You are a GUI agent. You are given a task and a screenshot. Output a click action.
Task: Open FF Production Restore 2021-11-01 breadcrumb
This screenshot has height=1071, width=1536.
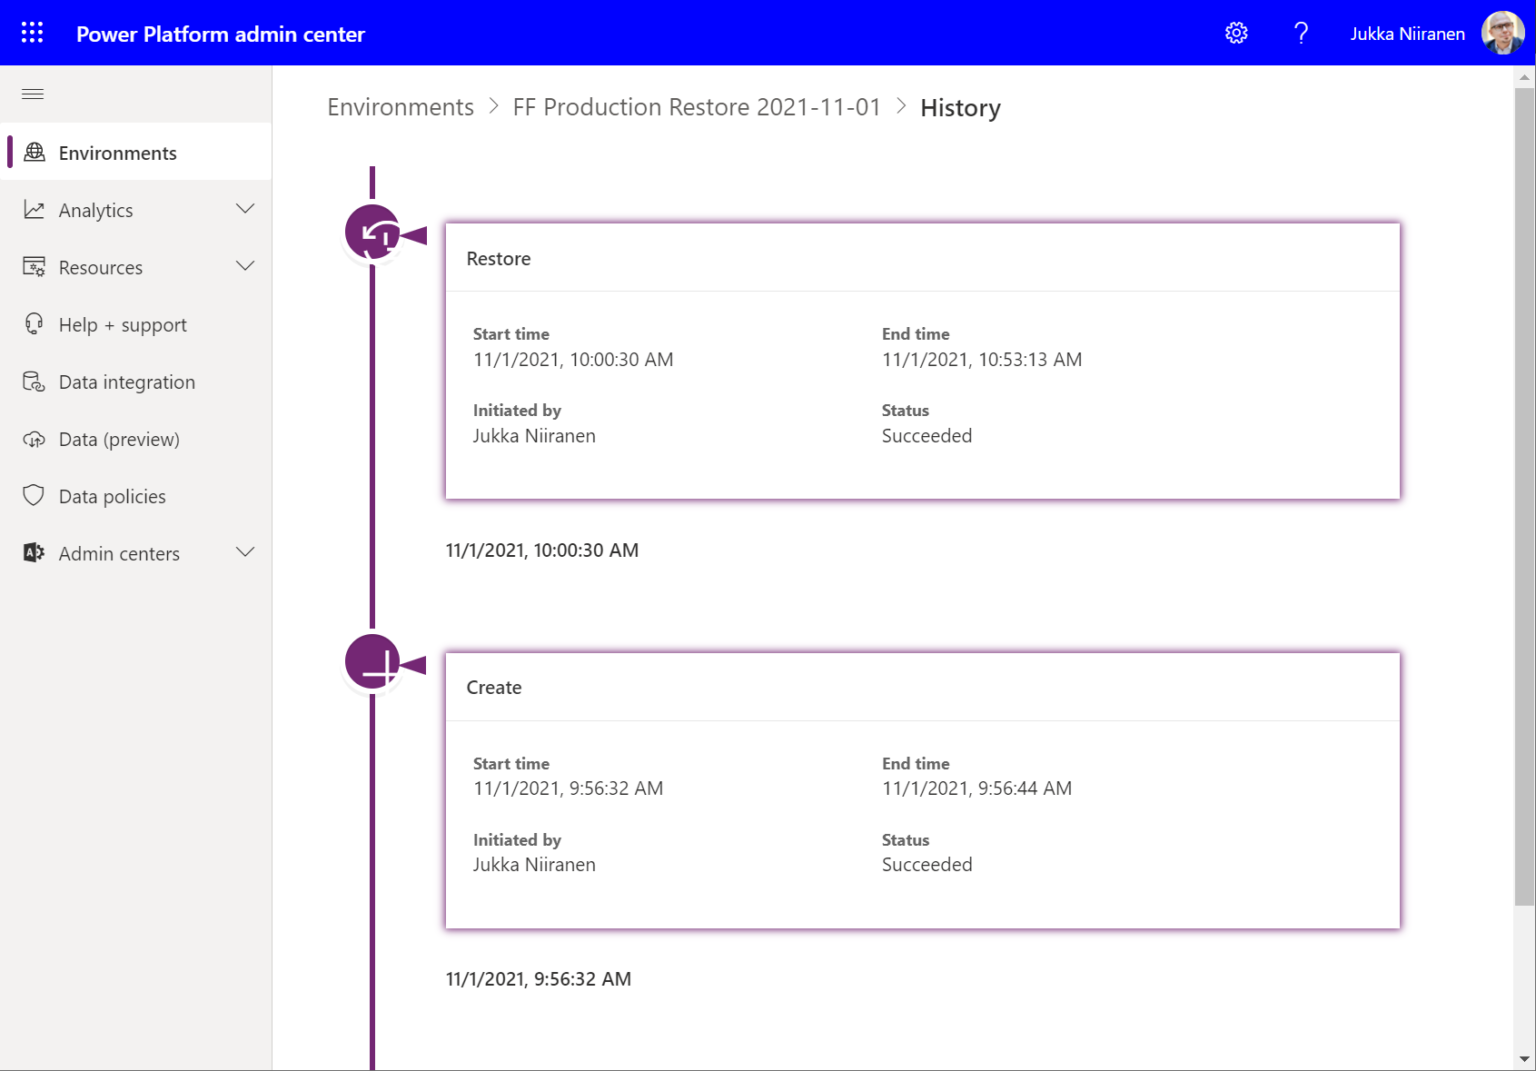696,107
